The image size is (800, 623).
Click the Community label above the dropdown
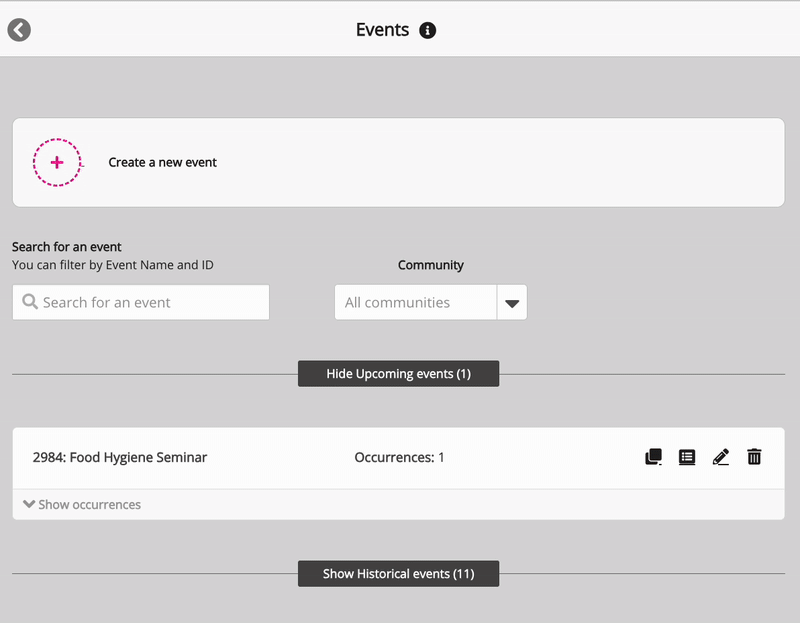[x=431, y=265]
